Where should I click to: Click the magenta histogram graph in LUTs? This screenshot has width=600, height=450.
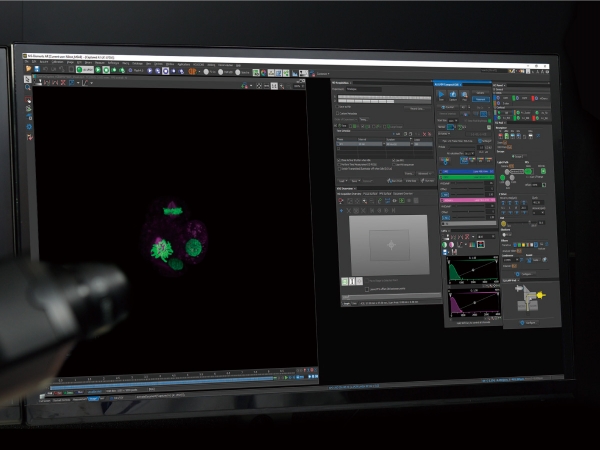475,303
